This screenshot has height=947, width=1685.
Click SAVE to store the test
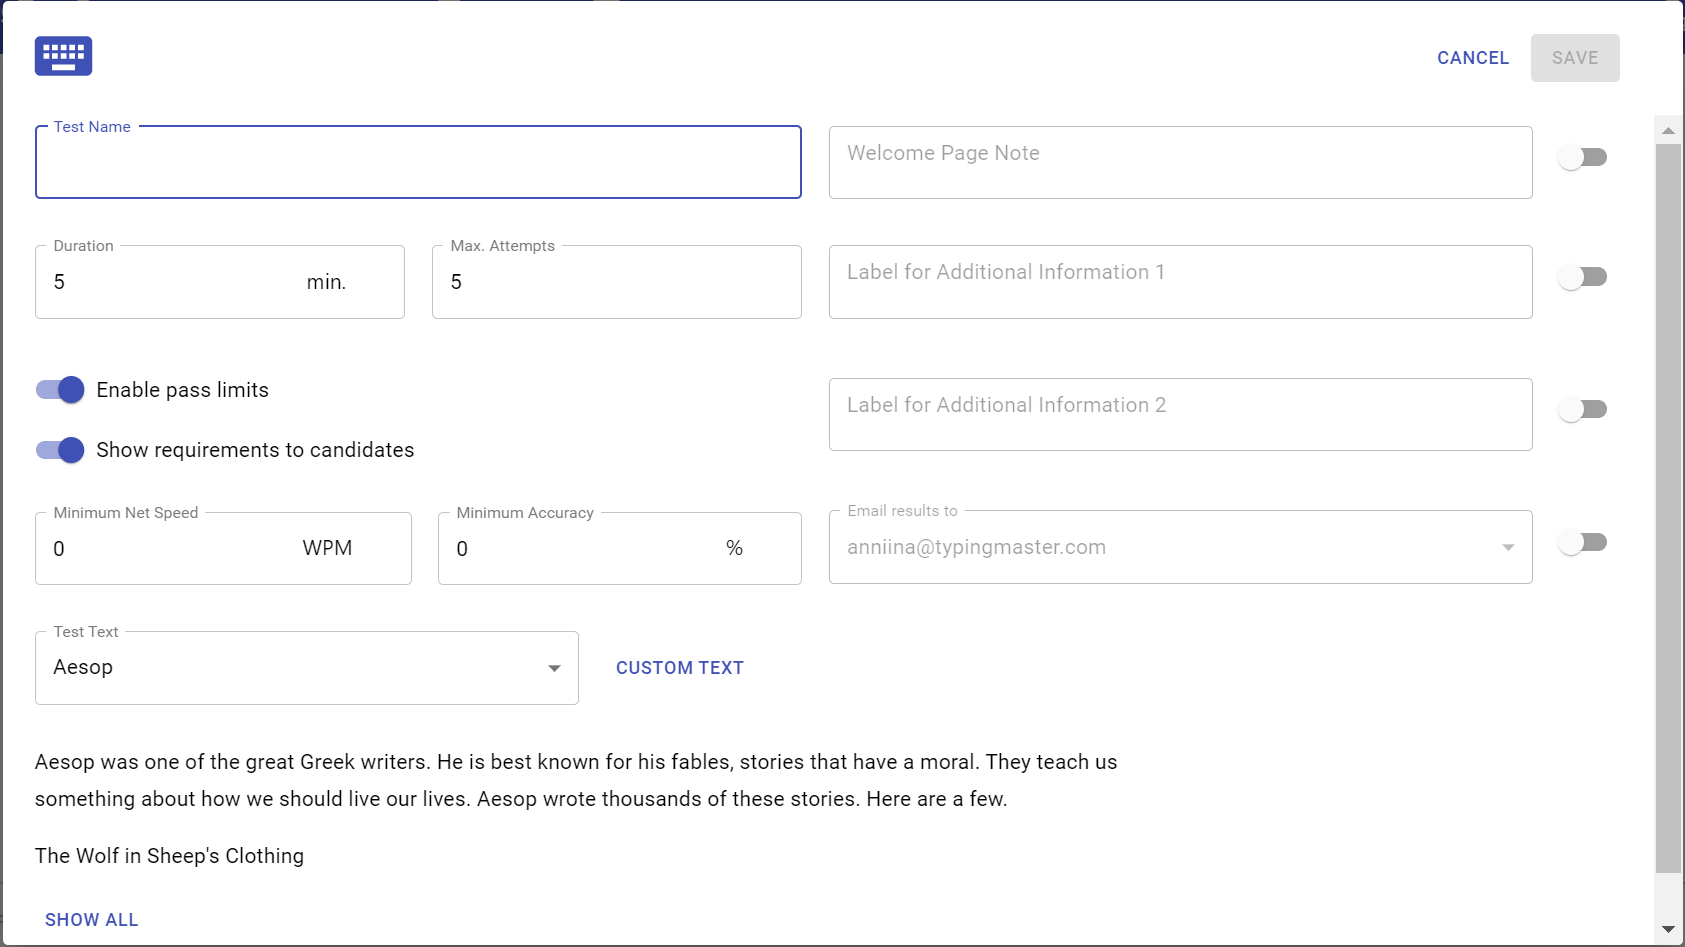point(1574,57)
